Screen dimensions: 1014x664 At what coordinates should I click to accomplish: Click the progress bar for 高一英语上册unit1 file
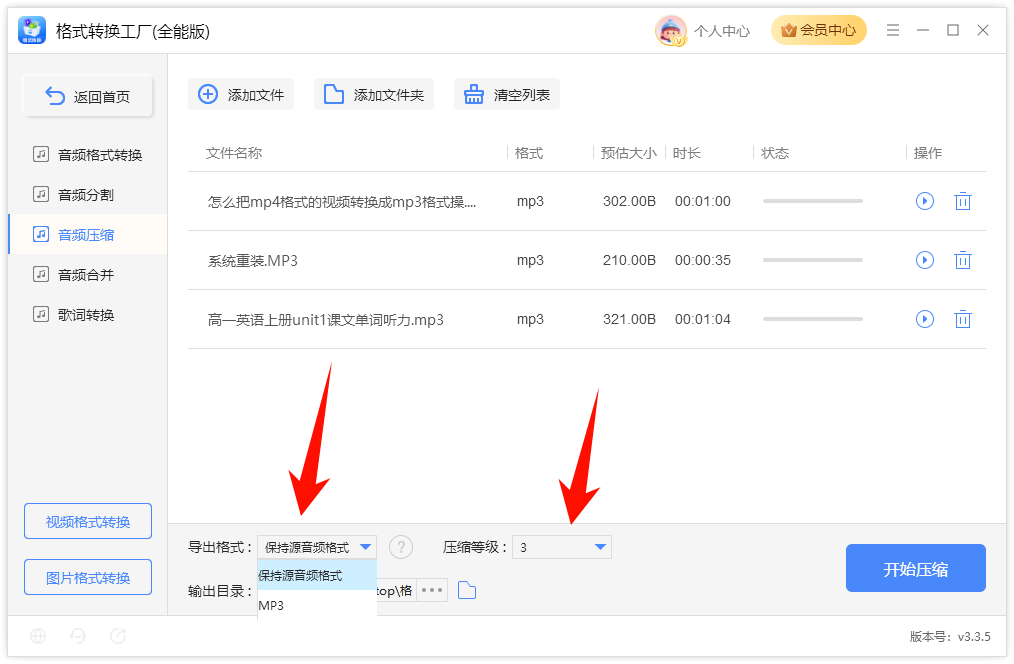coord(813,319)
